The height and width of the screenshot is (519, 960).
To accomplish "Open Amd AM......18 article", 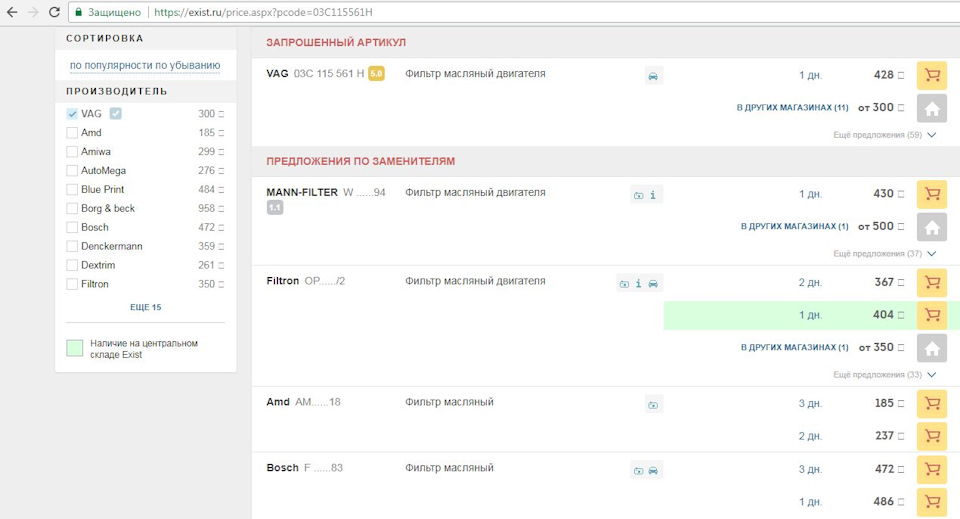I will tap(303, 403).
